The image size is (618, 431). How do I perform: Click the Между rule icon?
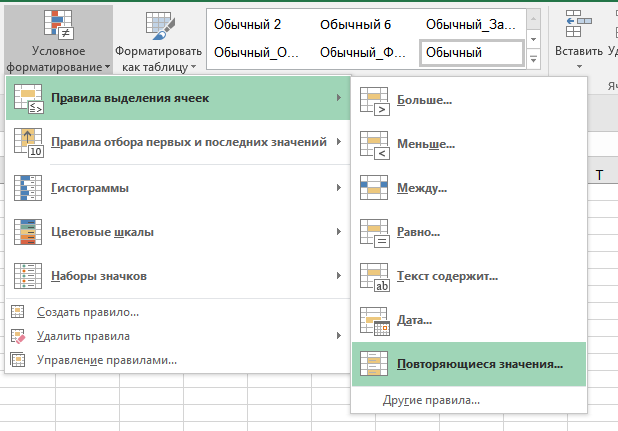[373, 188]
